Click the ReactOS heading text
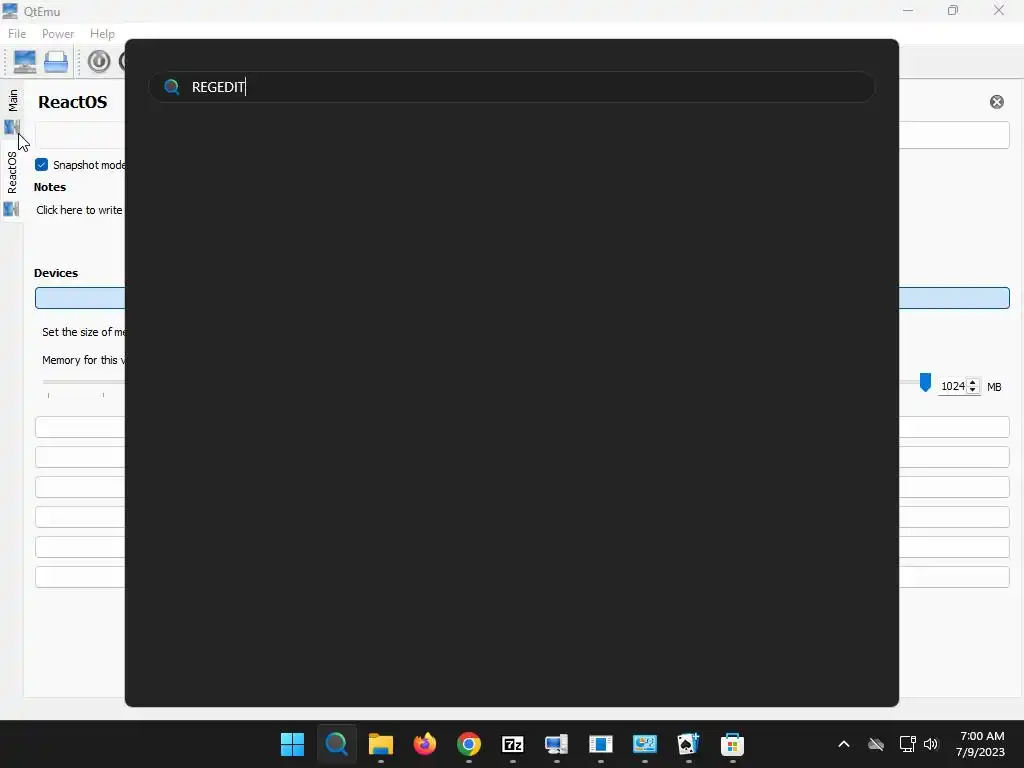Screen dimensions: 1024x768 point(72,102)
